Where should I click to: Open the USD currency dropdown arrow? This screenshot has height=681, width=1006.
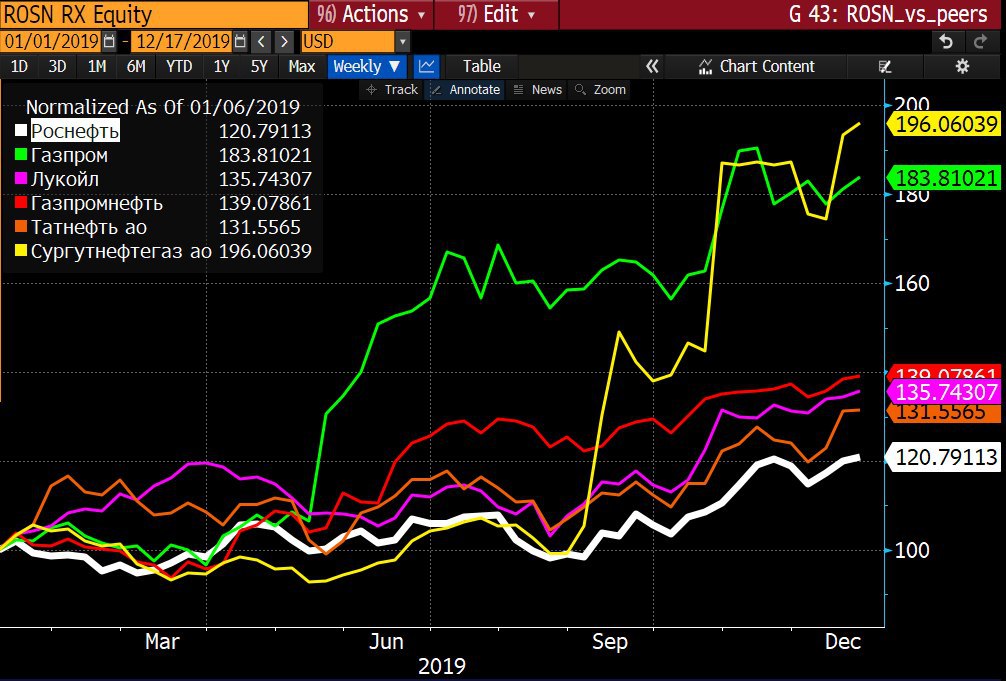402,42
